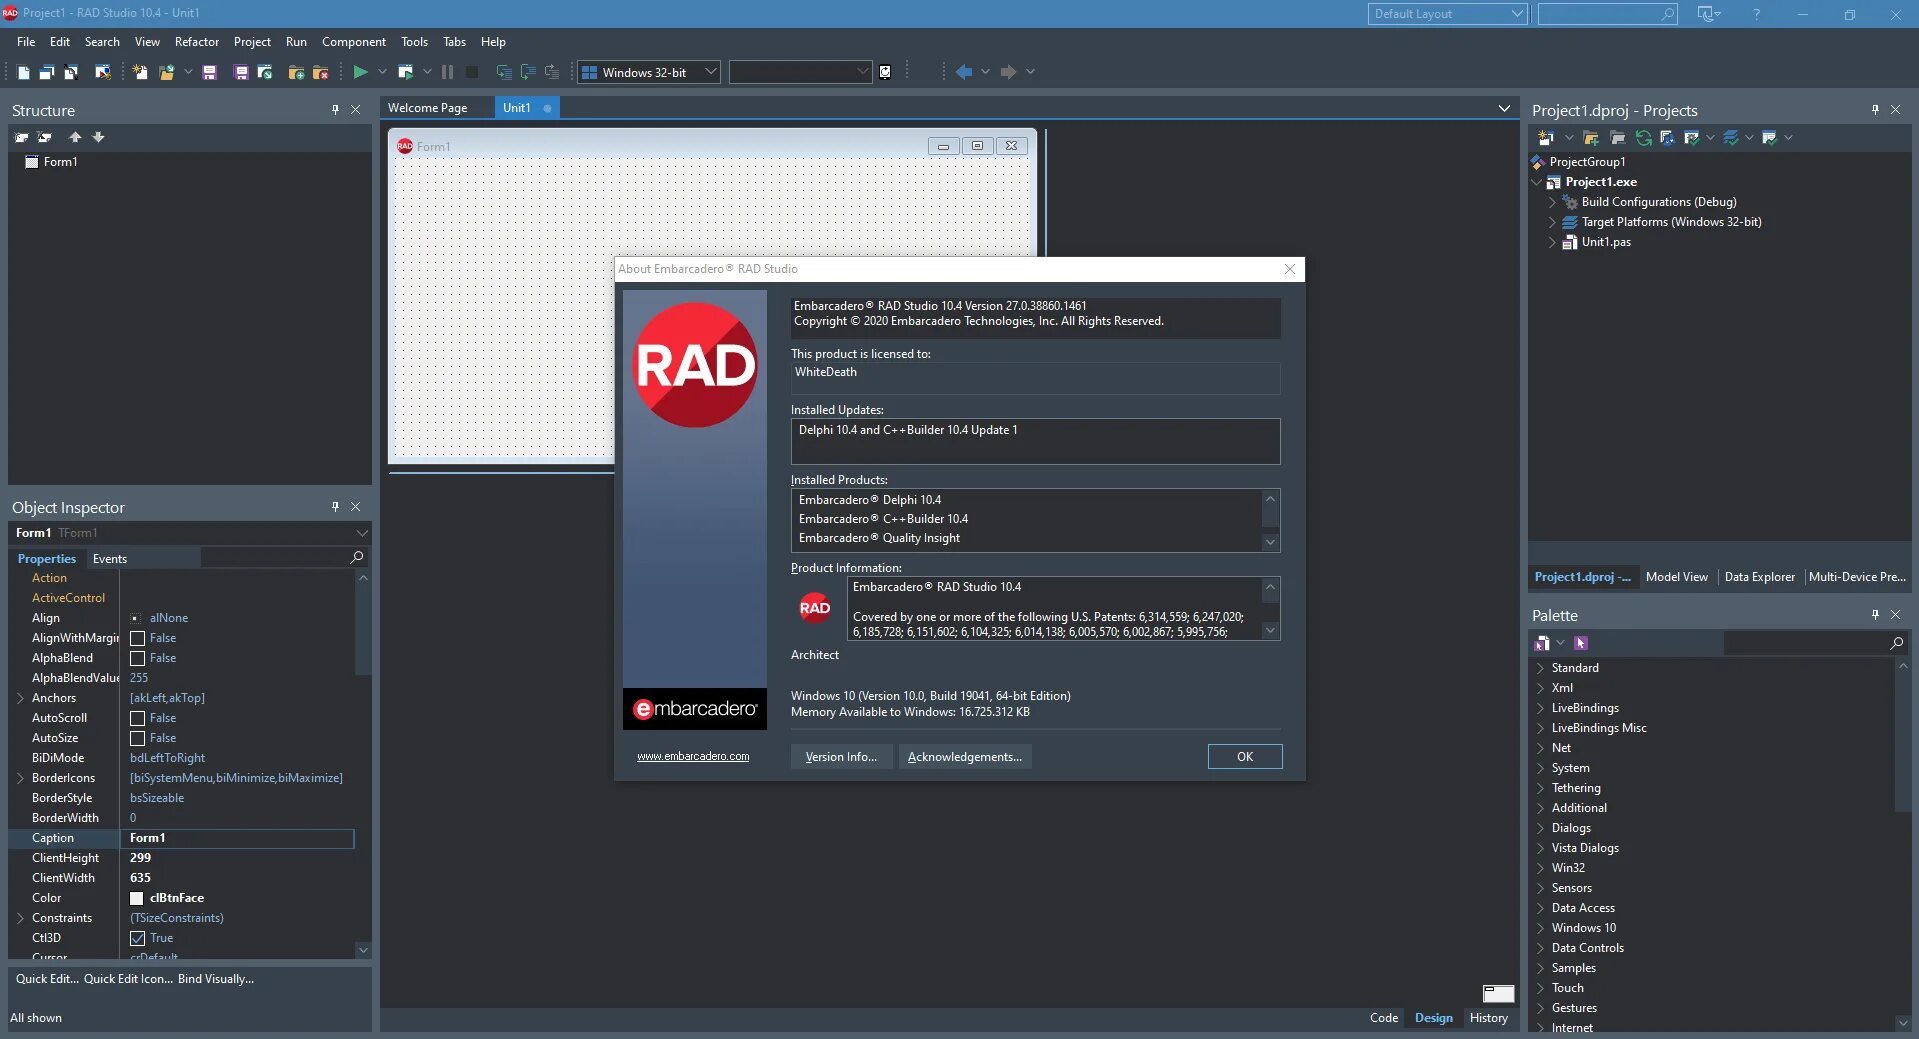Screen dimensions: 1919x1039
Task: Click the title bar search box
Action: point(1607,14)
